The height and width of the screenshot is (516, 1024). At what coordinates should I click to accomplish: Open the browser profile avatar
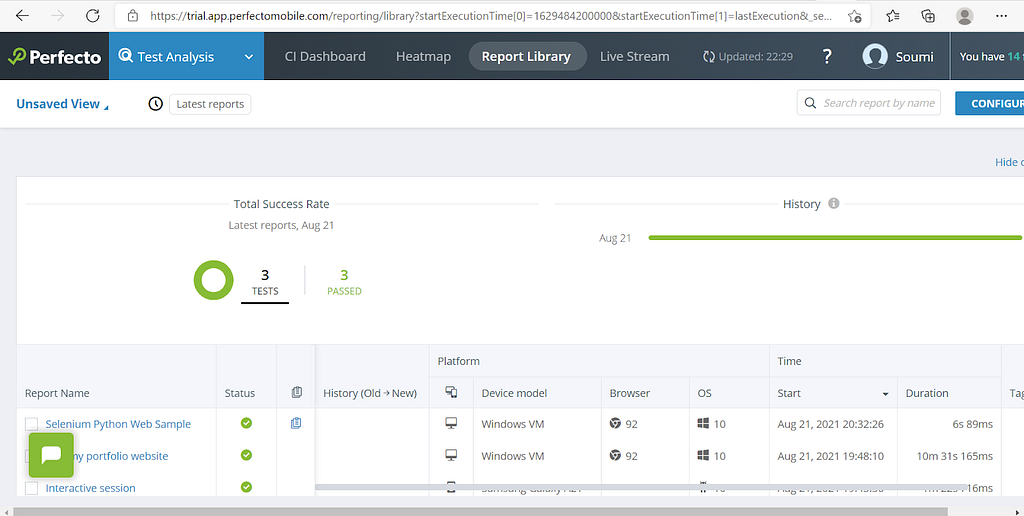(x=965, y=16)
